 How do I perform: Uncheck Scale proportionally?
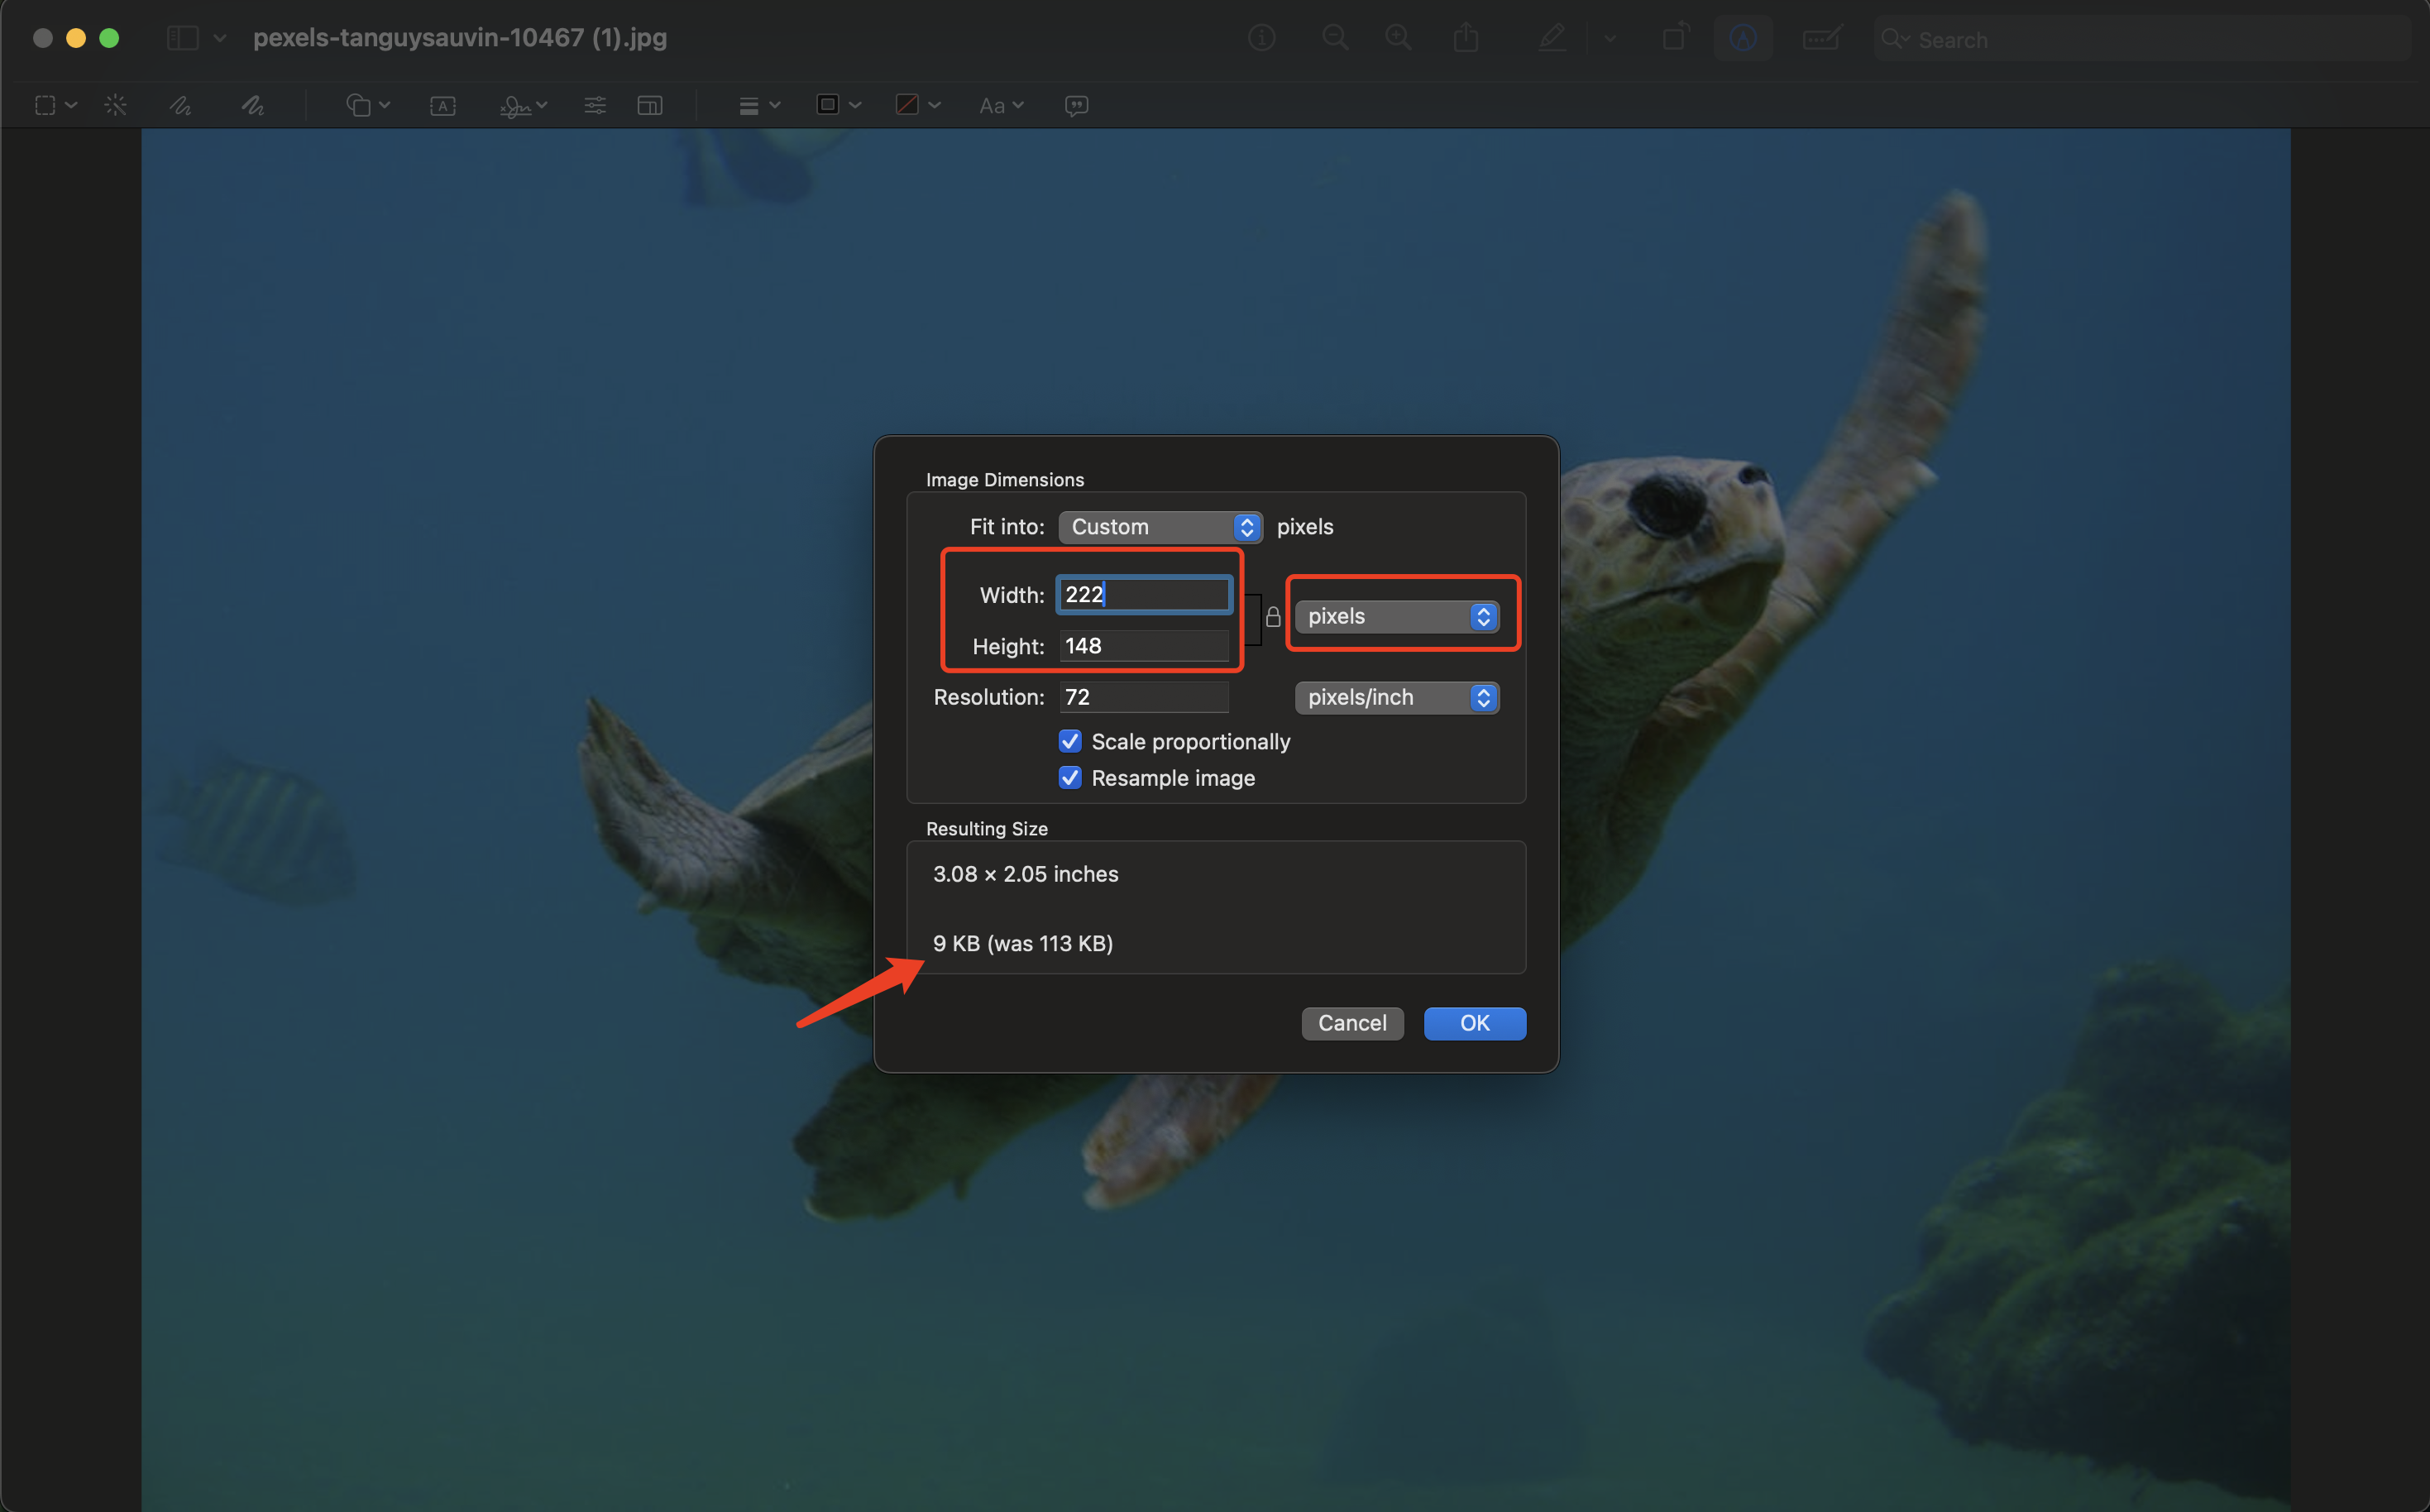(x=1070, y=741)
